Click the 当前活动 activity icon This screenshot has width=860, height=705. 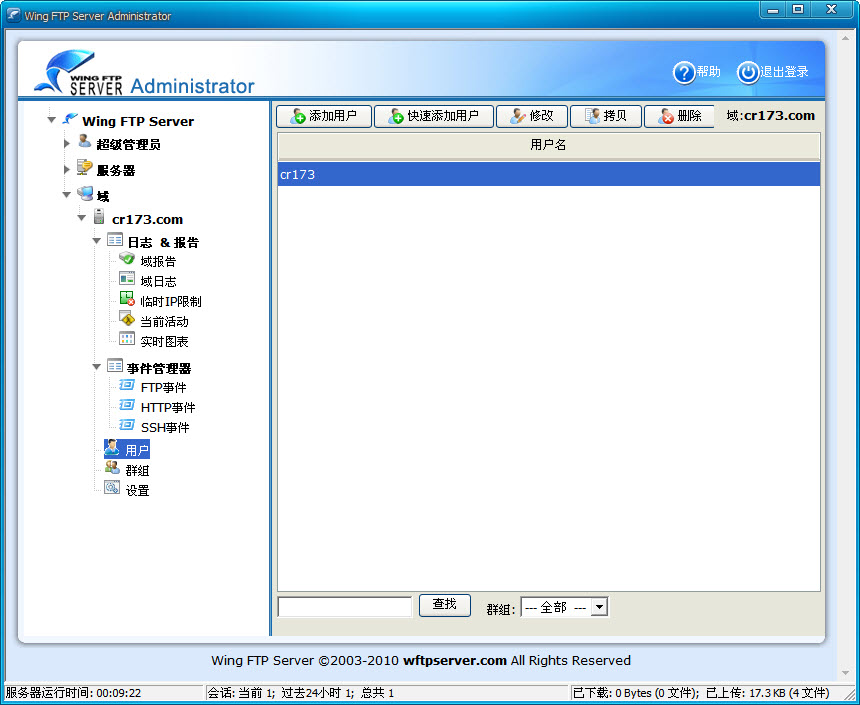pos(127,319)
